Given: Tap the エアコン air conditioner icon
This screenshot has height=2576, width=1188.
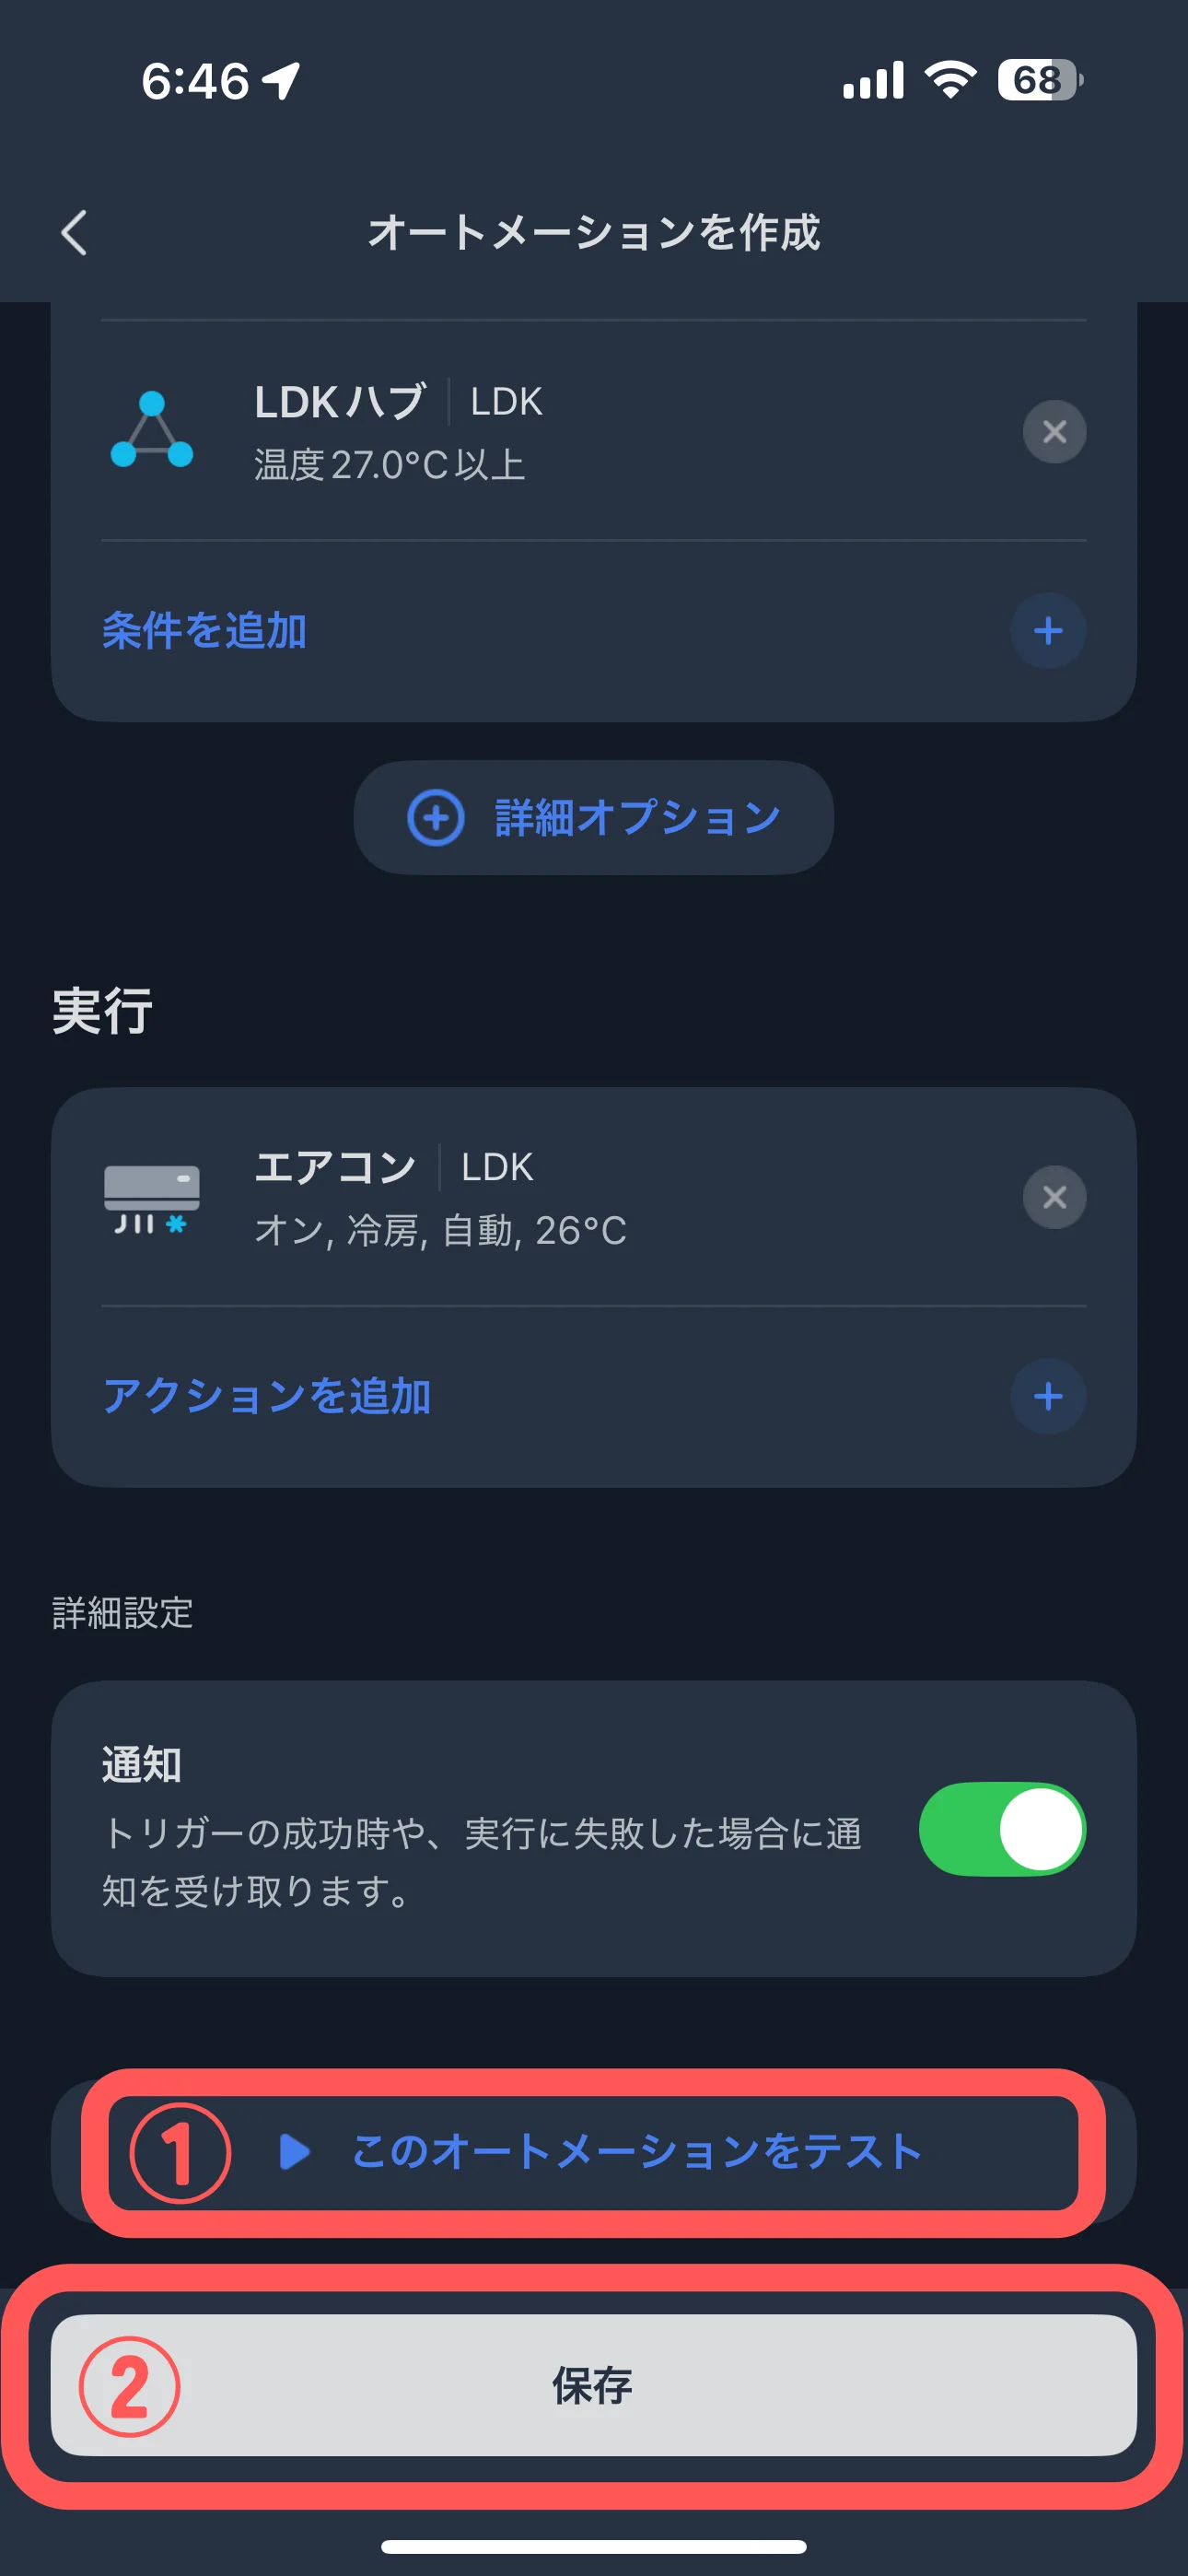Looking at the screenshot, I should click(152, 1198).
